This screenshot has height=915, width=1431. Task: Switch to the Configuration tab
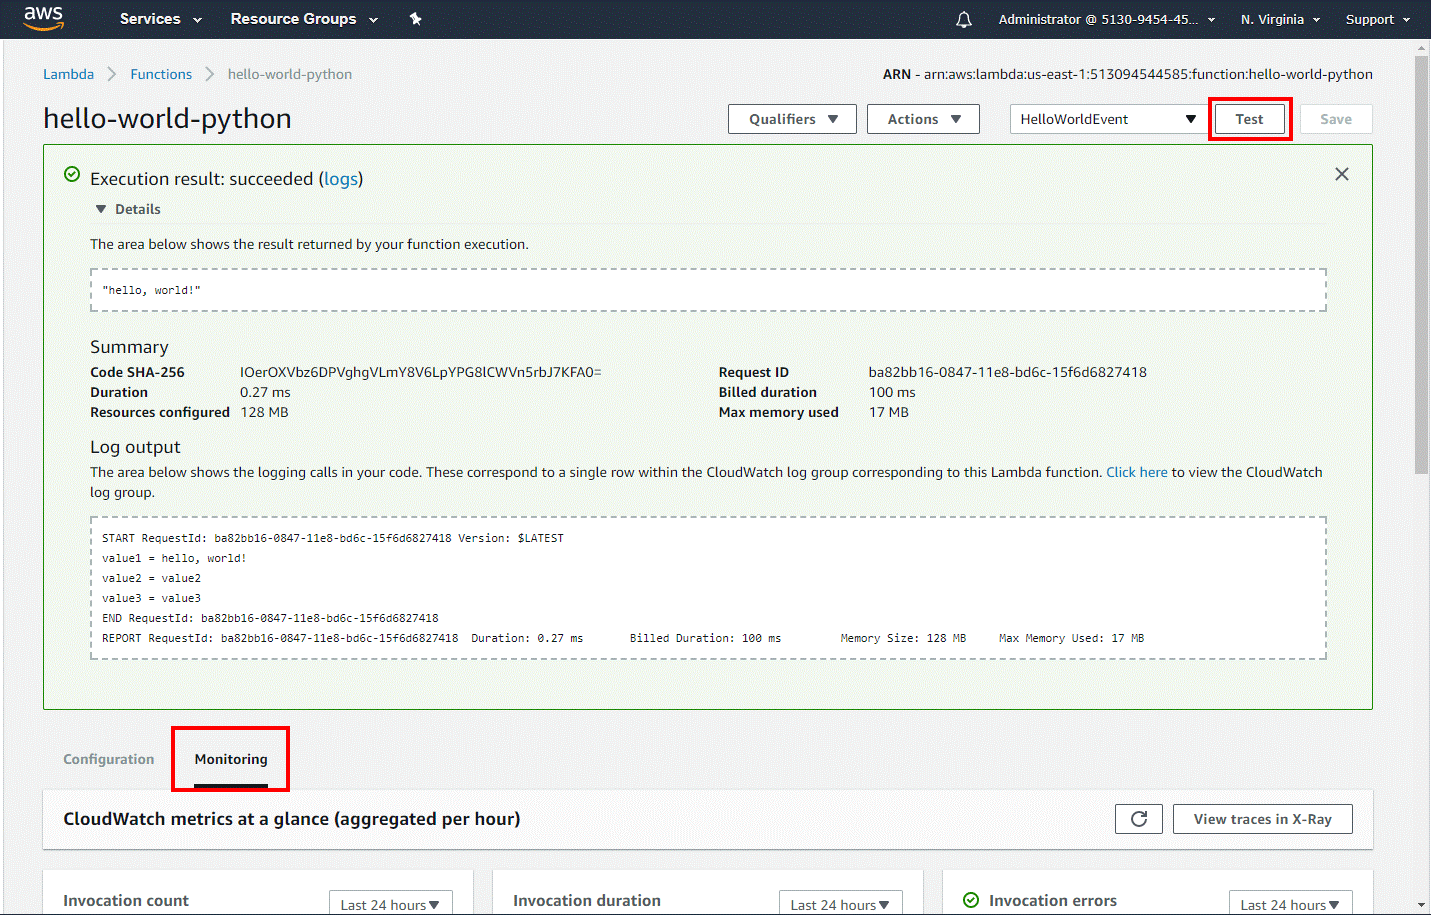click(109, 759)
